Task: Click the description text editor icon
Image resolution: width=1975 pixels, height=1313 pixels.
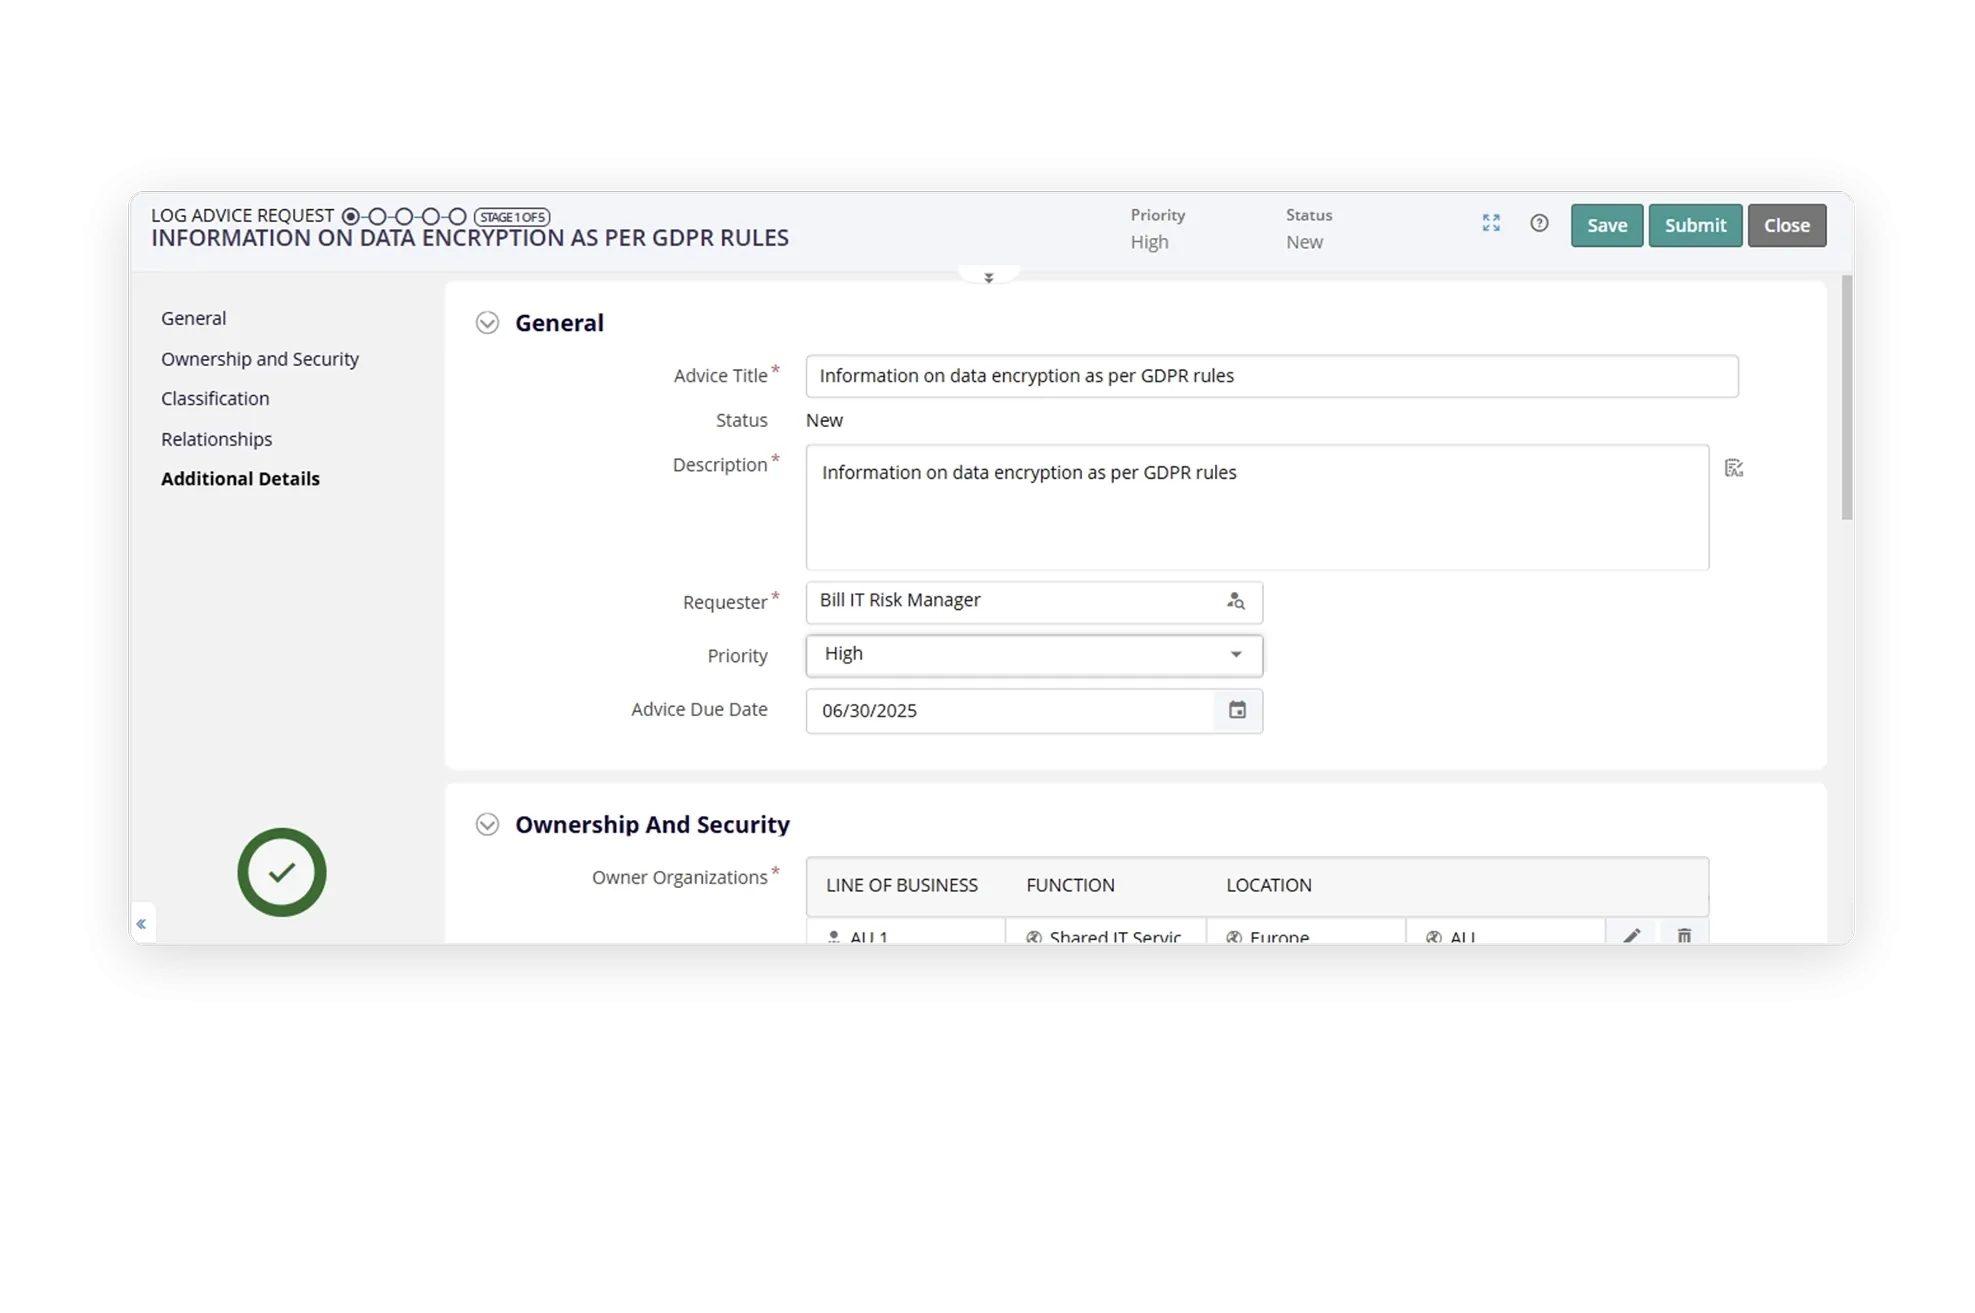Action: tap(1734, 468)
